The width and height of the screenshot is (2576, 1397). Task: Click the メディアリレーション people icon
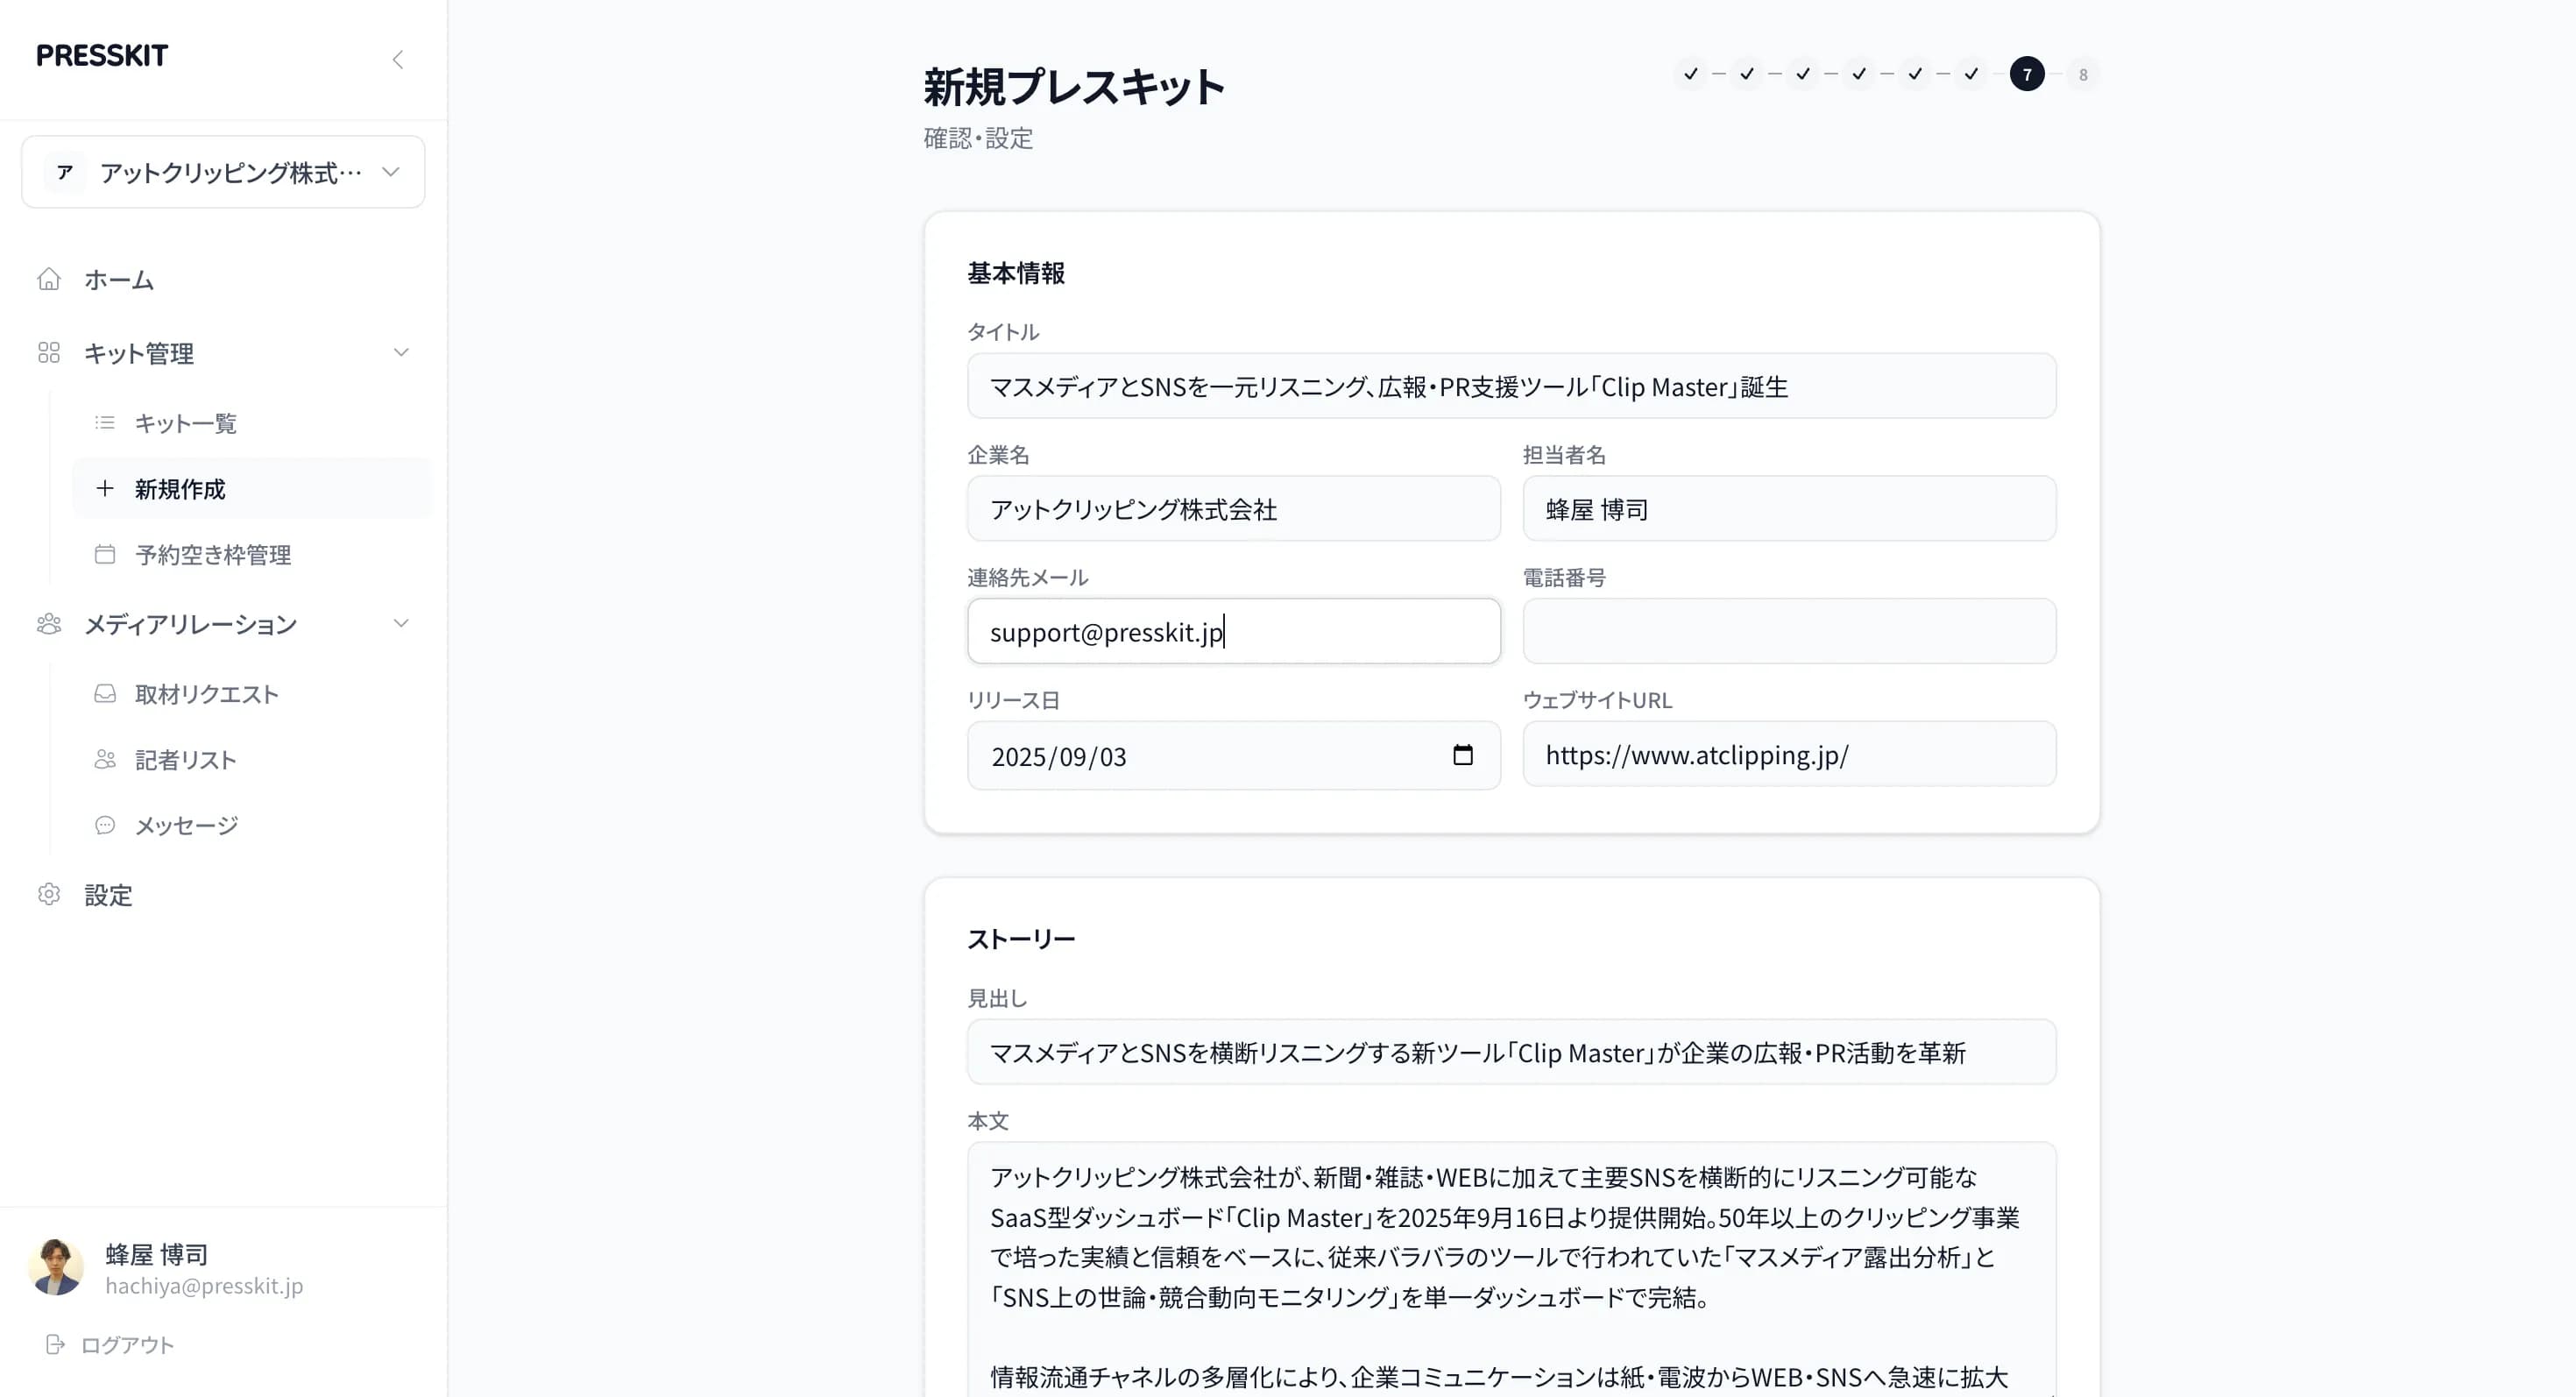pos(49,624)
